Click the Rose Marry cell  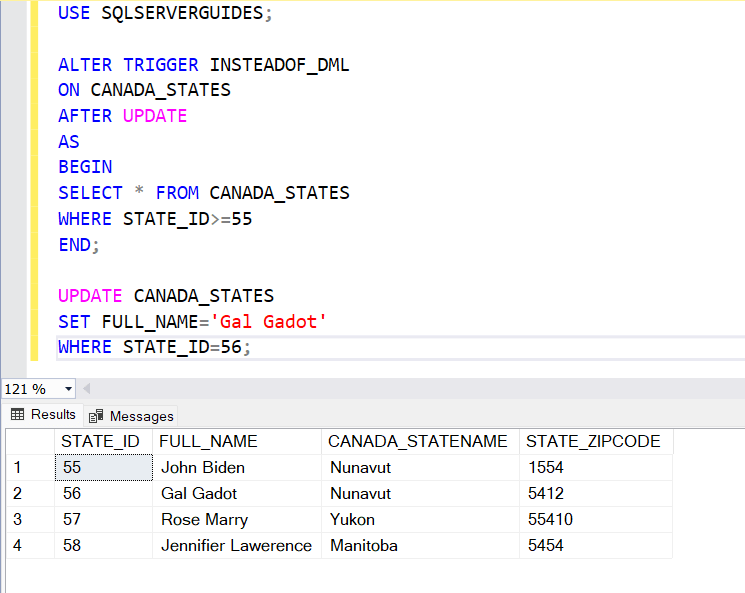(x=237, y=519)
